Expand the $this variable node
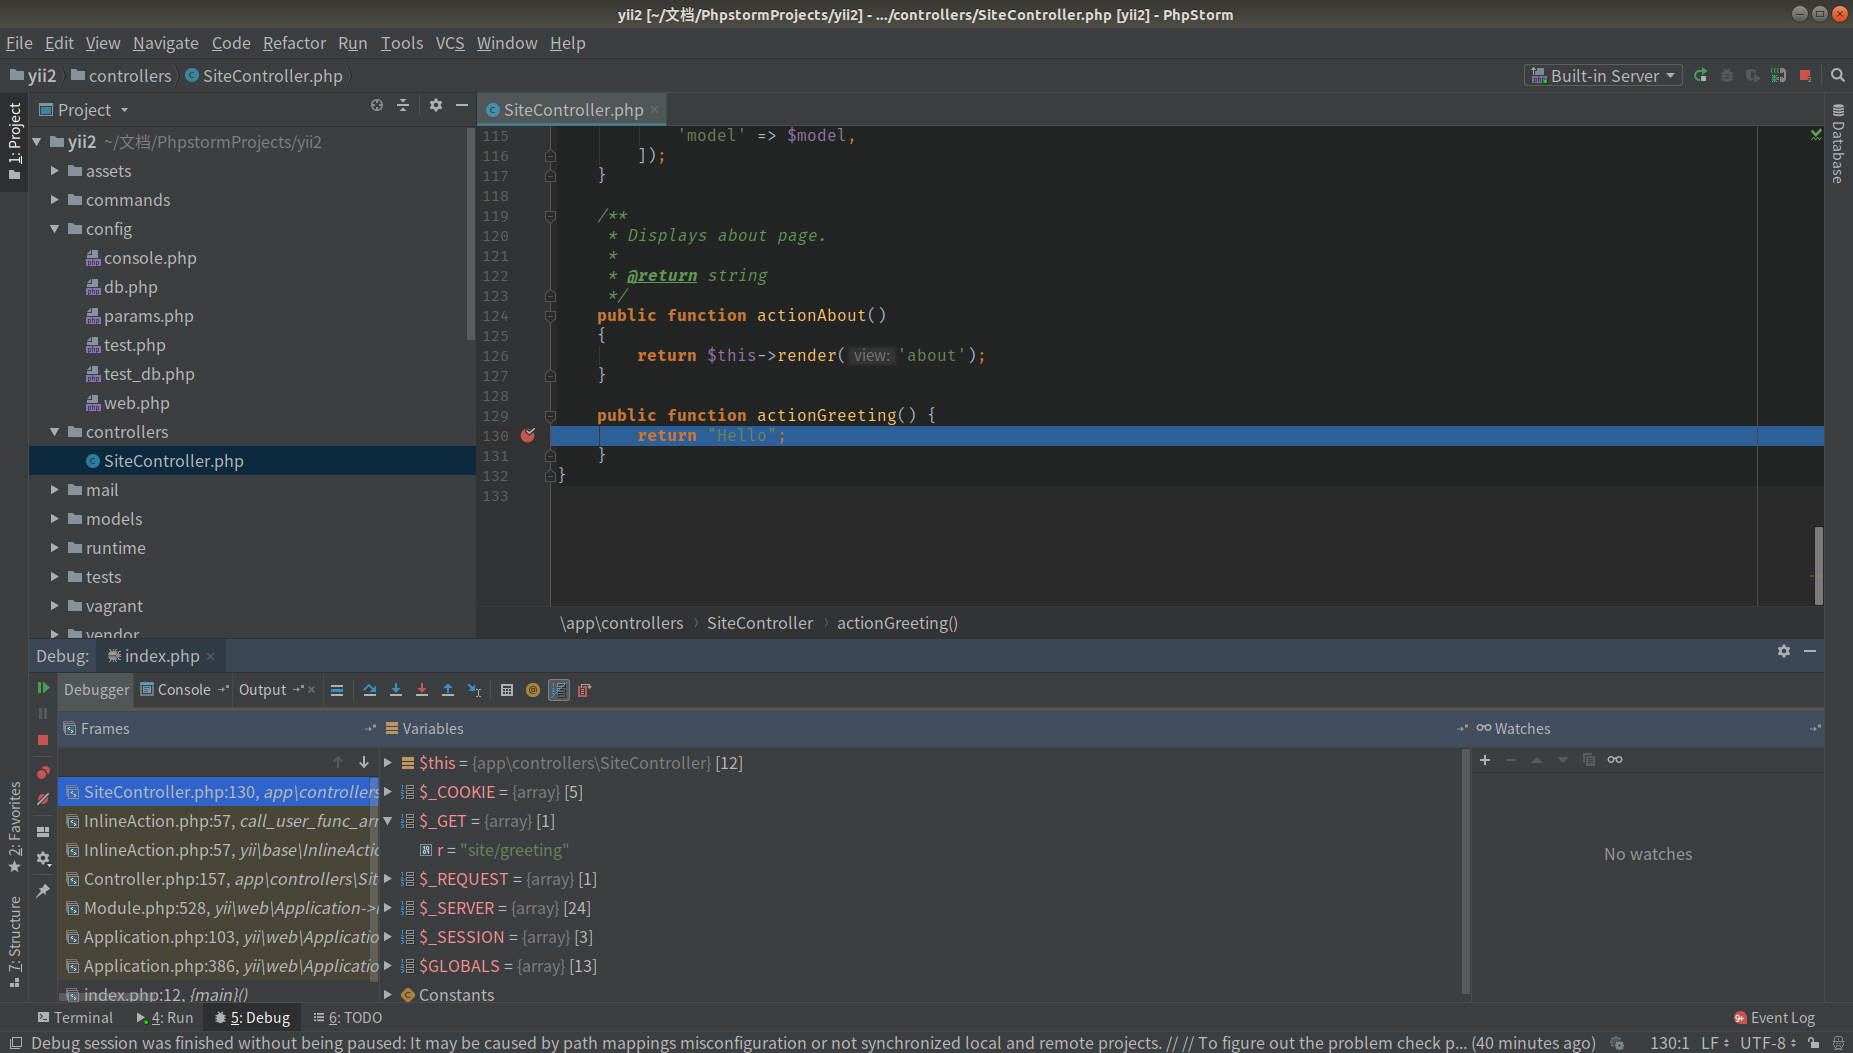 (388, 763)
